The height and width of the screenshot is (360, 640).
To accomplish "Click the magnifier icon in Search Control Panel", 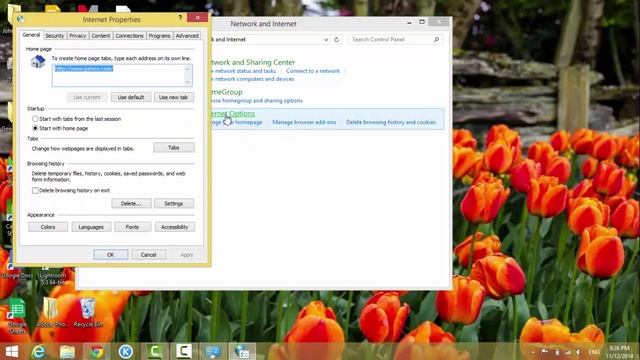I will [436, 40].
